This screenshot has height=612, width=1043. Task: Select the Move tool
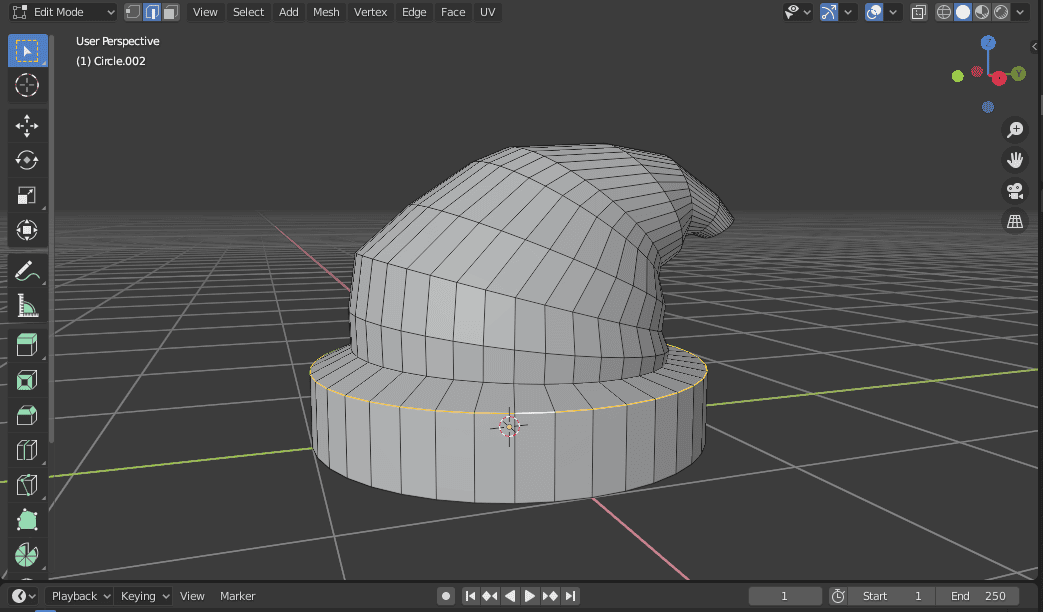[x=27, y=125]
